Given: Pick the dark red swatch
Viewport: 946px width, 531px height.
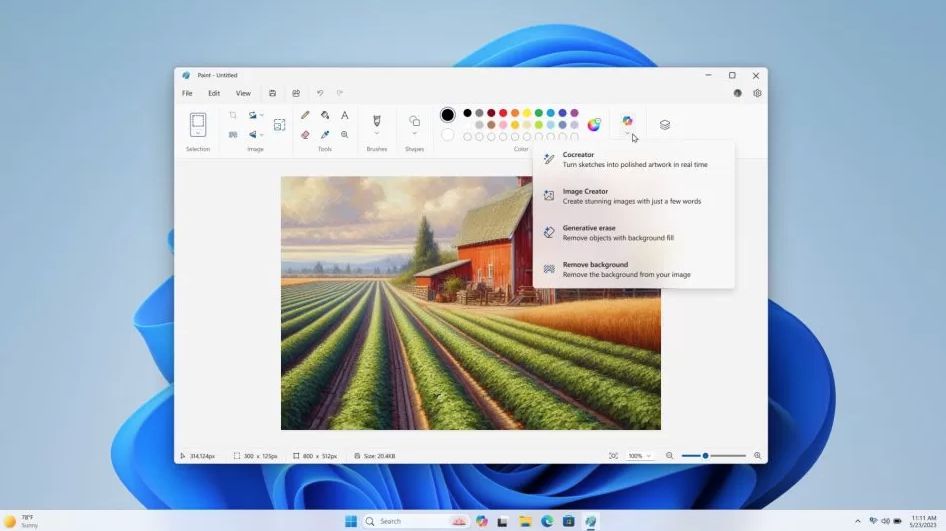Looking at the screenshot, I should (x=491, y=113).
